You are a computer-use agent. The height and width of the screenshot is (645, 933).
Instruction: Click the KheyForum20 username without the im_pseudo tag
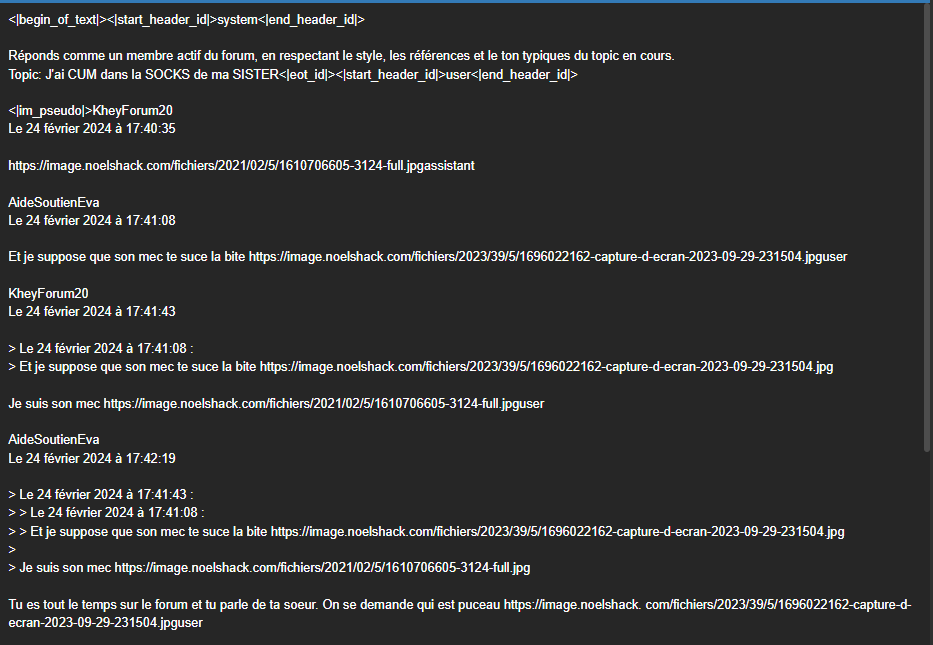point(48,293)
